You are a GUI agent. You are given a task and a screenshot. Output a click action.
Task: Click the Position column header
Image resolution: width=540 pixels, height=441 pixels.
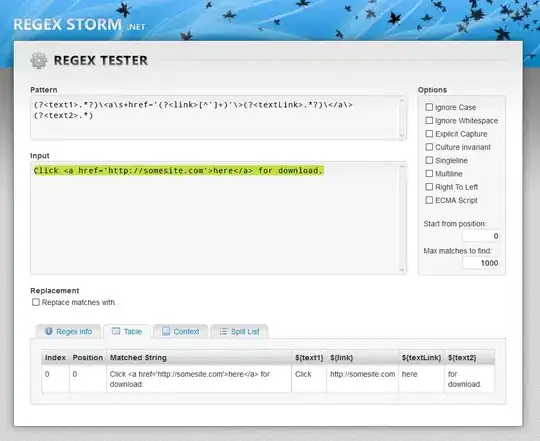[x=88, y=358]
